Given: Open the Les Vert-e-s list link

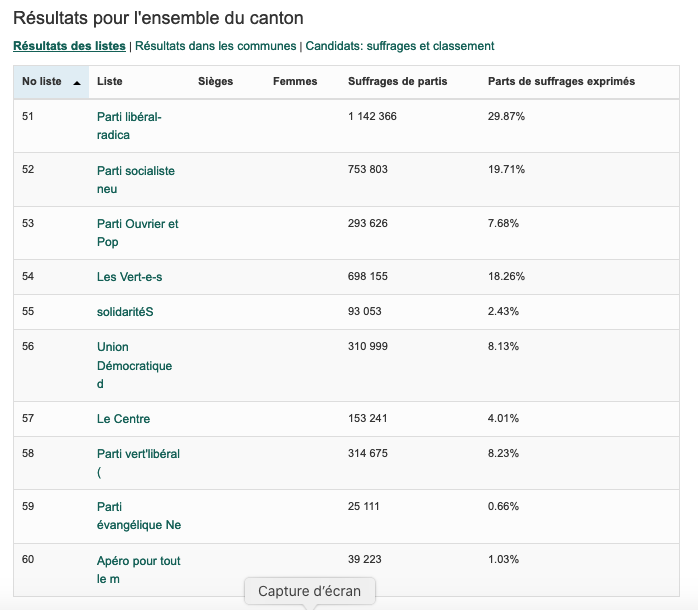Looking at the screenshot, I should click(130, 277).
